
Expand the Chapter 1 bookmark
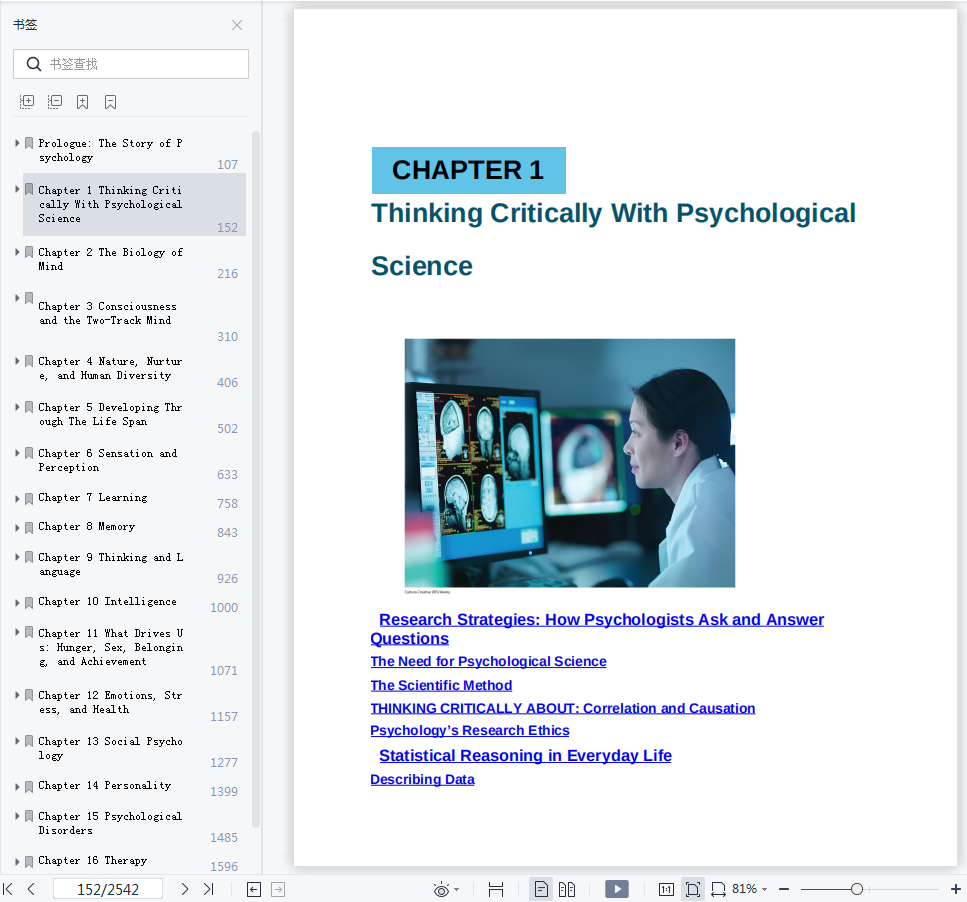[x=17, y=189]
